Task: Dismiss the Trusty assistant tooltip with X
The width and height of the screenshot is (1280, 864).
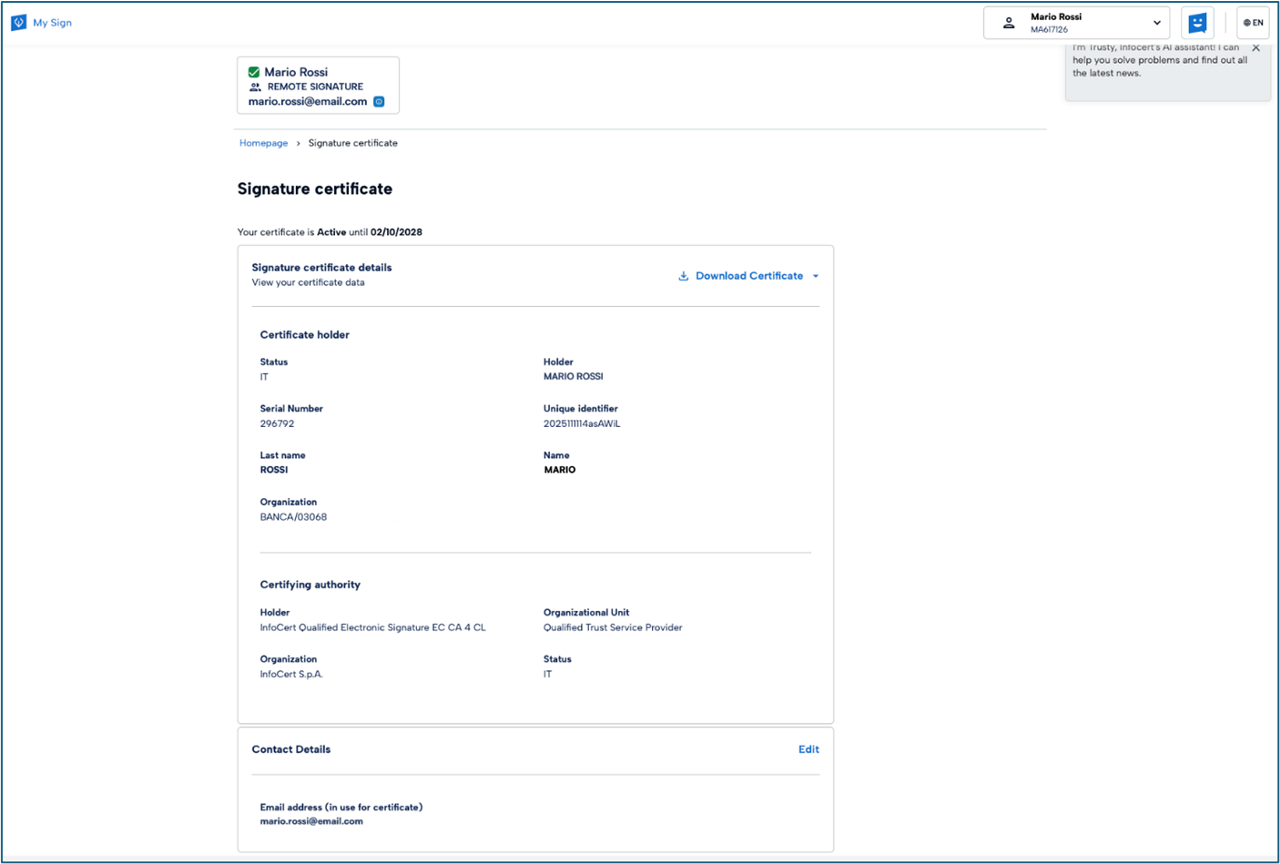Action: tap(1256, 48)
